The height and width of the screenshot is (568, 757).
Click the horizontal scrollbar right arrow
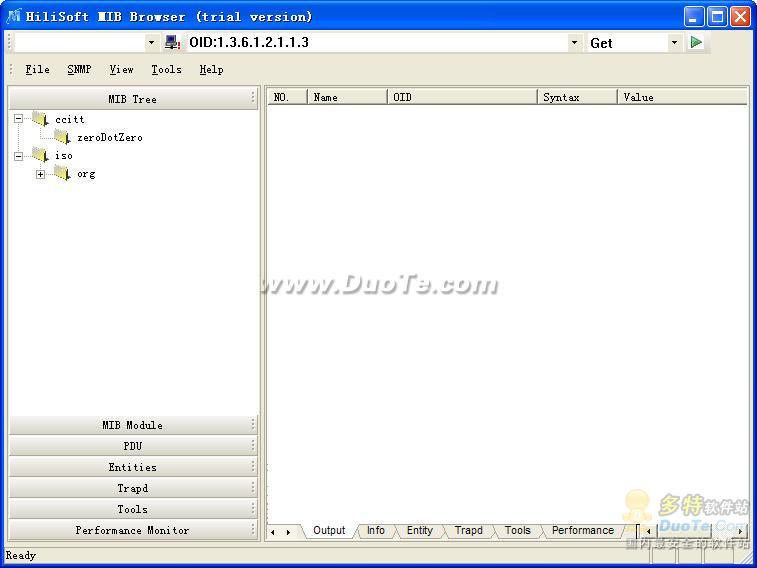coord(740,531)
